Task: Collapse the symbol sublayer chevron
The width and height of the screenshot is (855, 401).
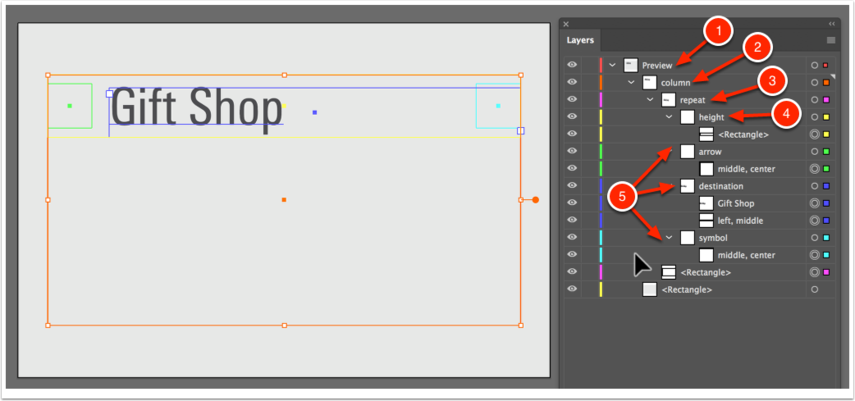Action: 669,238
